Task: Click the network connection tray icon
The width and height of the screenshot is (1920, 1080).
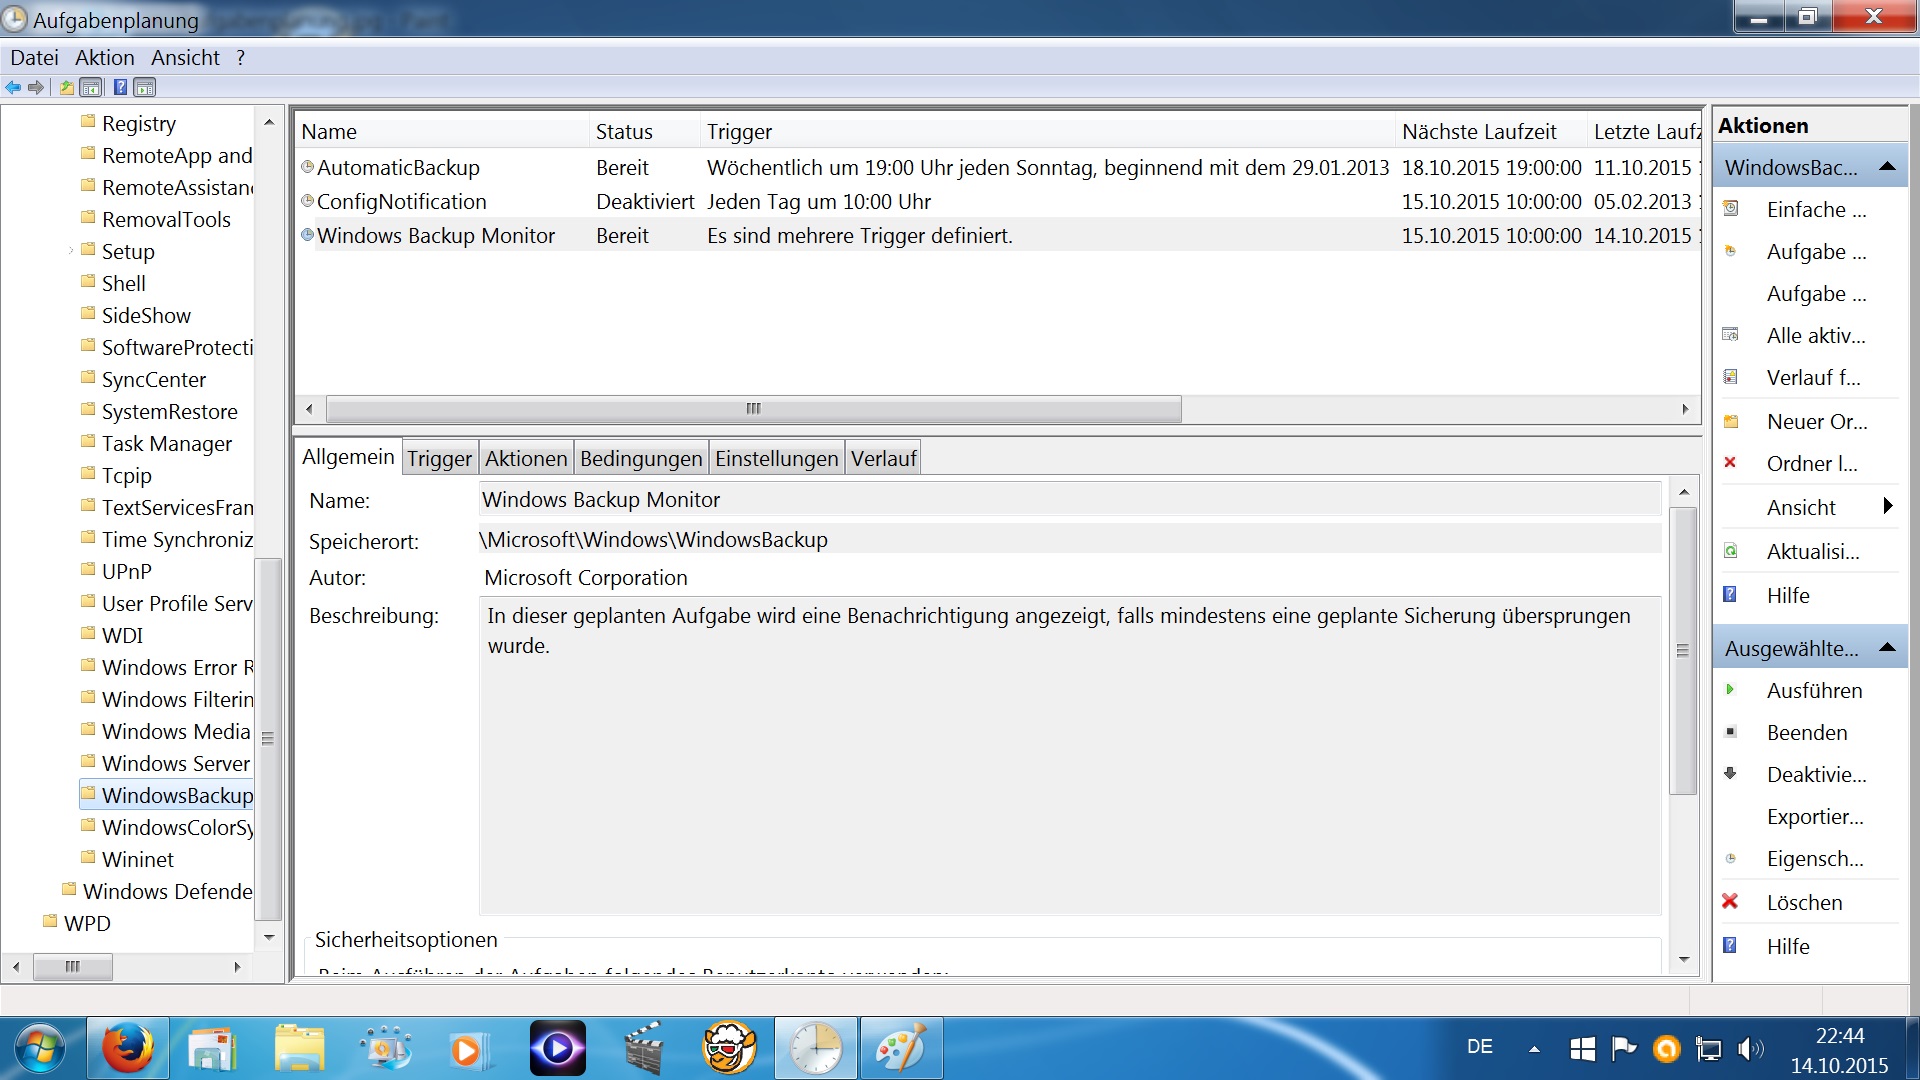Action: click(1708, 1048)
